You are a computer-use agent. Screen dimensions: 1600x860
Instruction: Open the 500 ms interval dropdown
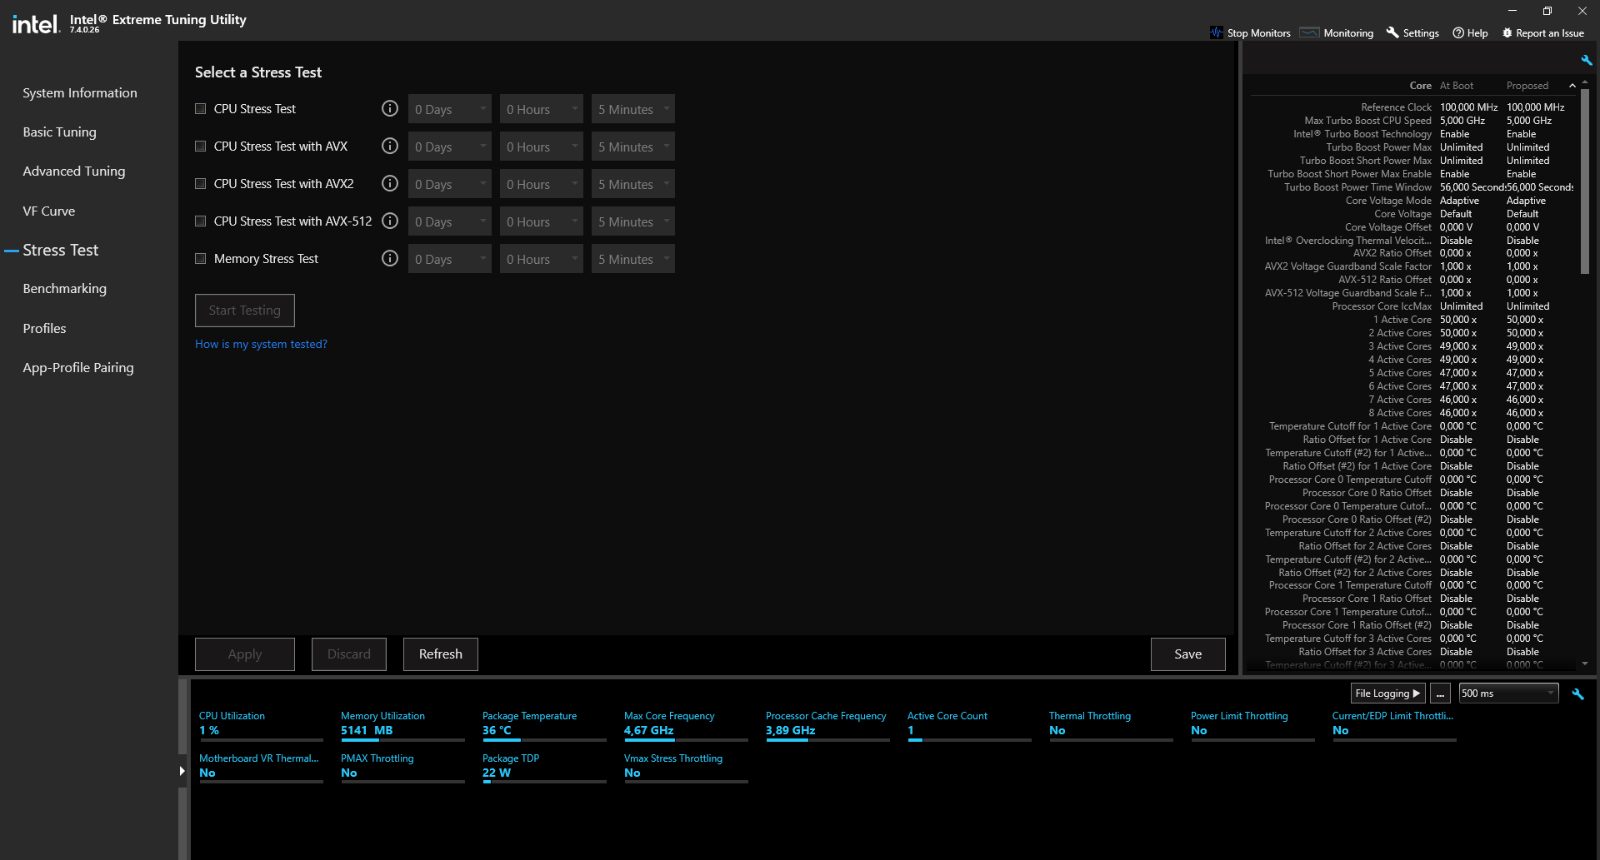click(x=1508, y=693)
